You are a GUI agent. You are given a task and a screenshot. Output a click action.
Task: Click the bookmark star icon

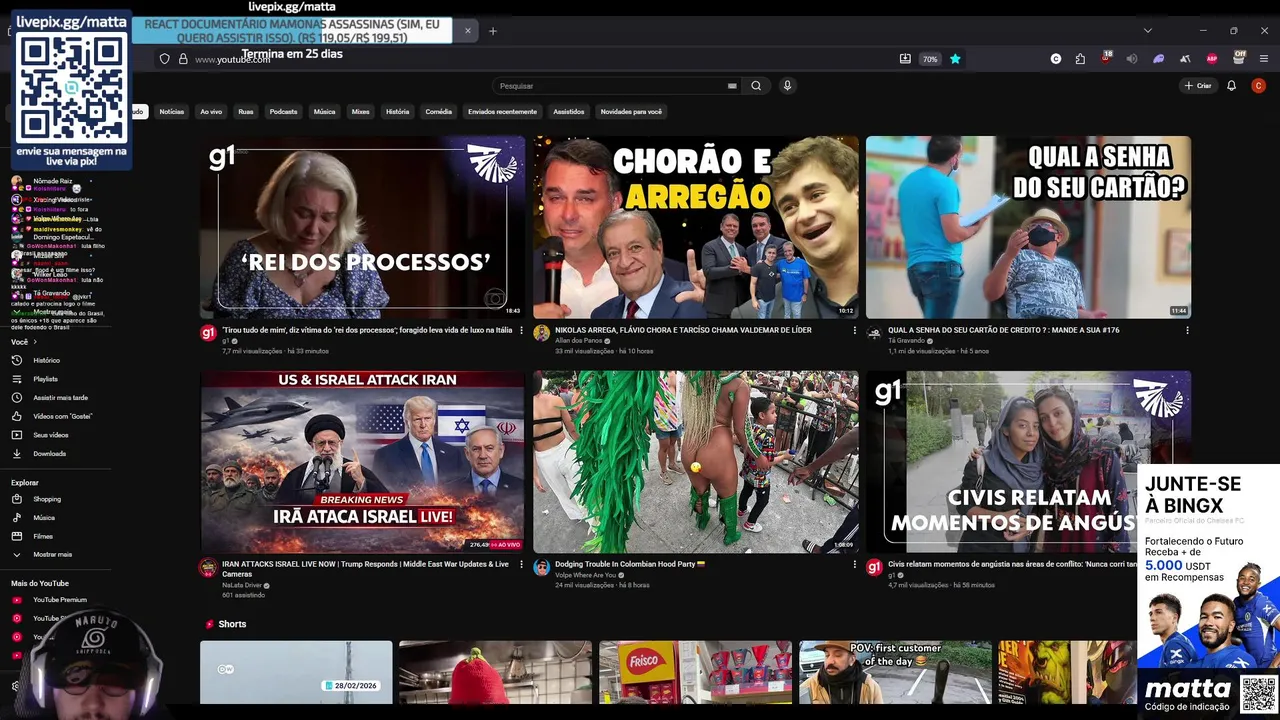coord(955,59)
